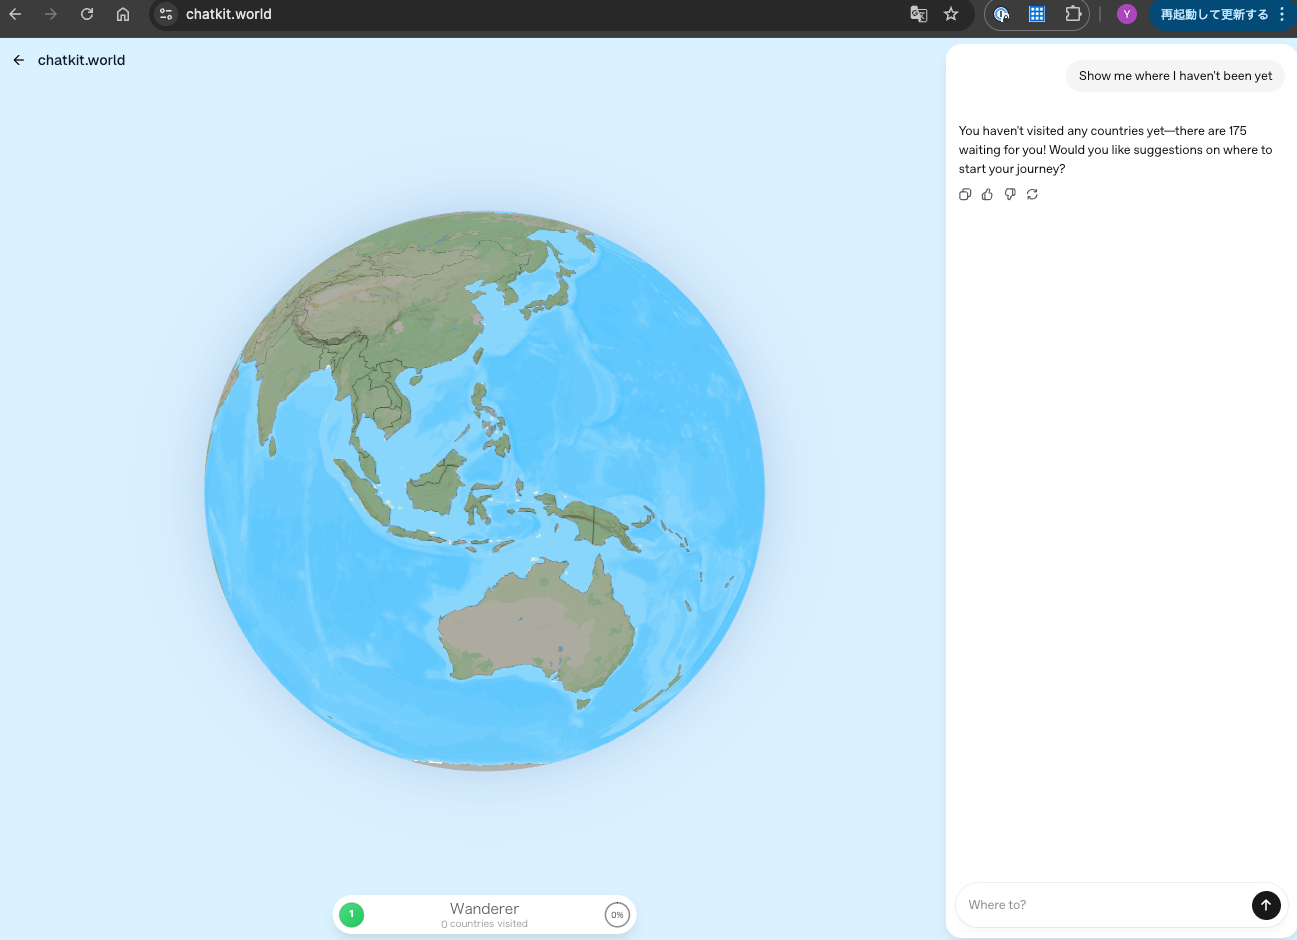Give thumbs down to the response
Viewport: 1297px width, 940px height.
click(1010, 195)
